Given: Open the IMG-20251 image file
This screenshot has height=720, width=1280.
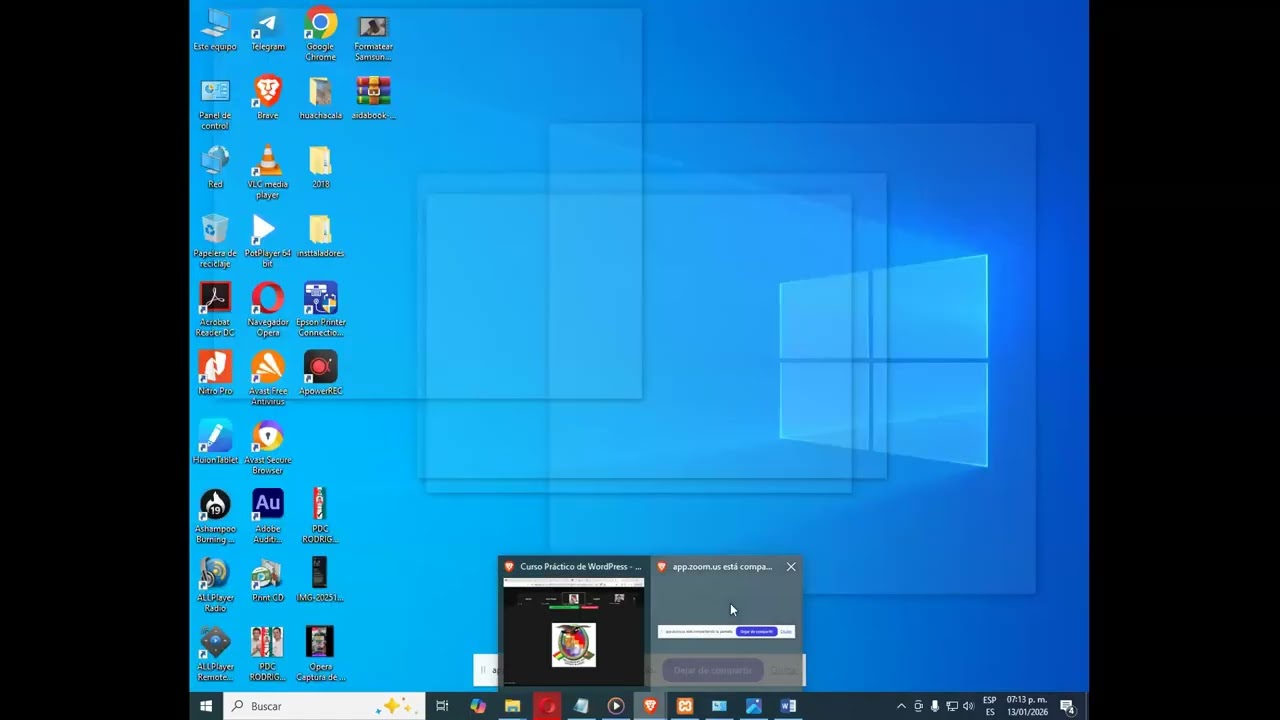Looking at the screenshot, I should coord(320,581).
